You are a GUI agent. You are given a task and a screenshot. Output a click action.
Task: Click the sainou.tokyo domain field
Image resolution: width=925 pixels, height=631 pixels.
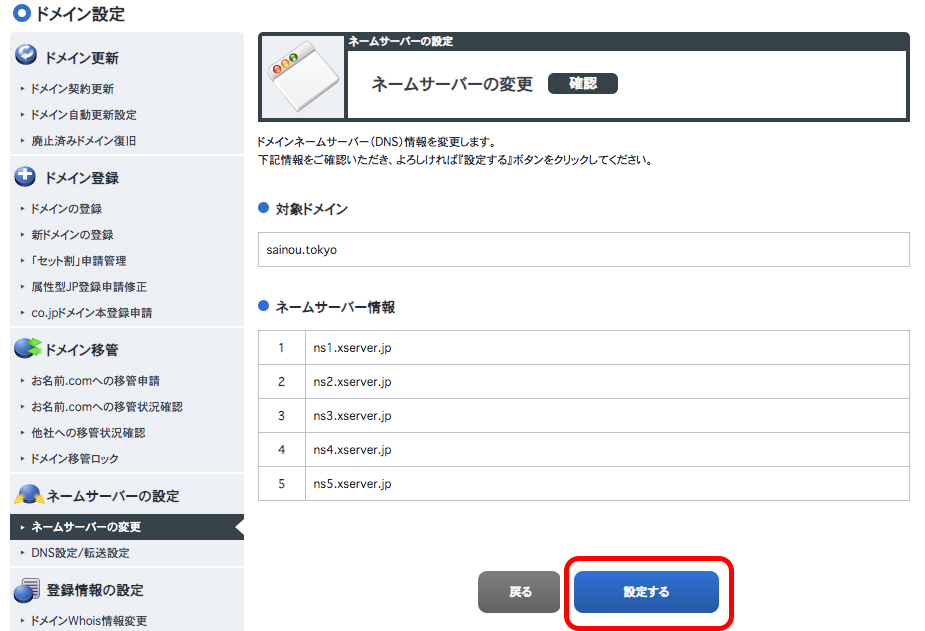tap(583, 249)
